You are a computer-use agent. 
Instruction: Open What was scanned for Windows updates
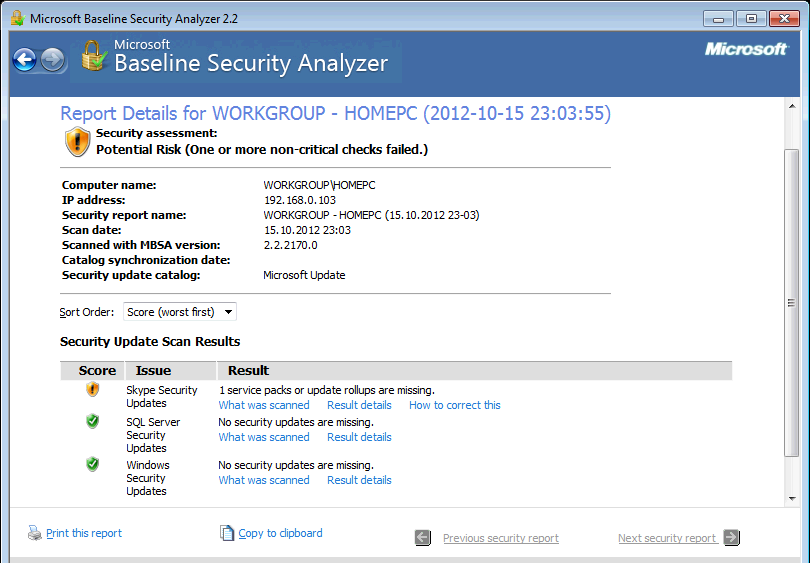coord(264,480)
